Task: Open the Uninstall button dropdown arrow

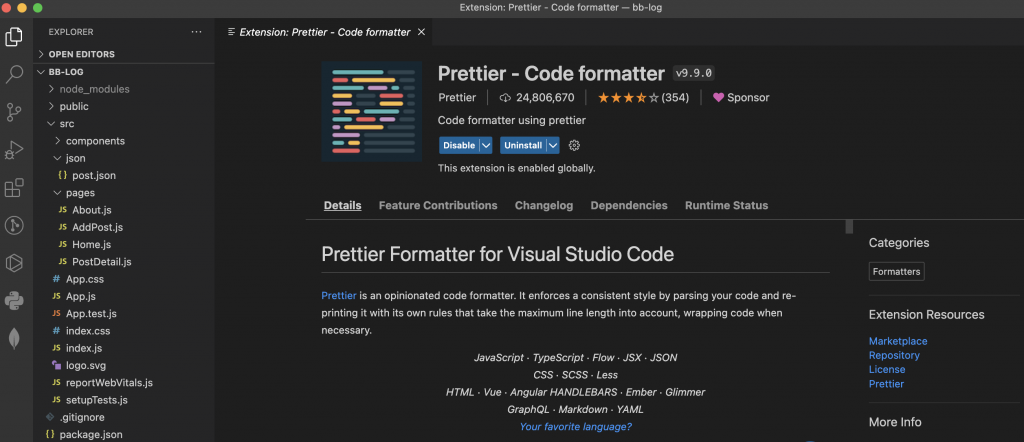Action: coord(553,145)
